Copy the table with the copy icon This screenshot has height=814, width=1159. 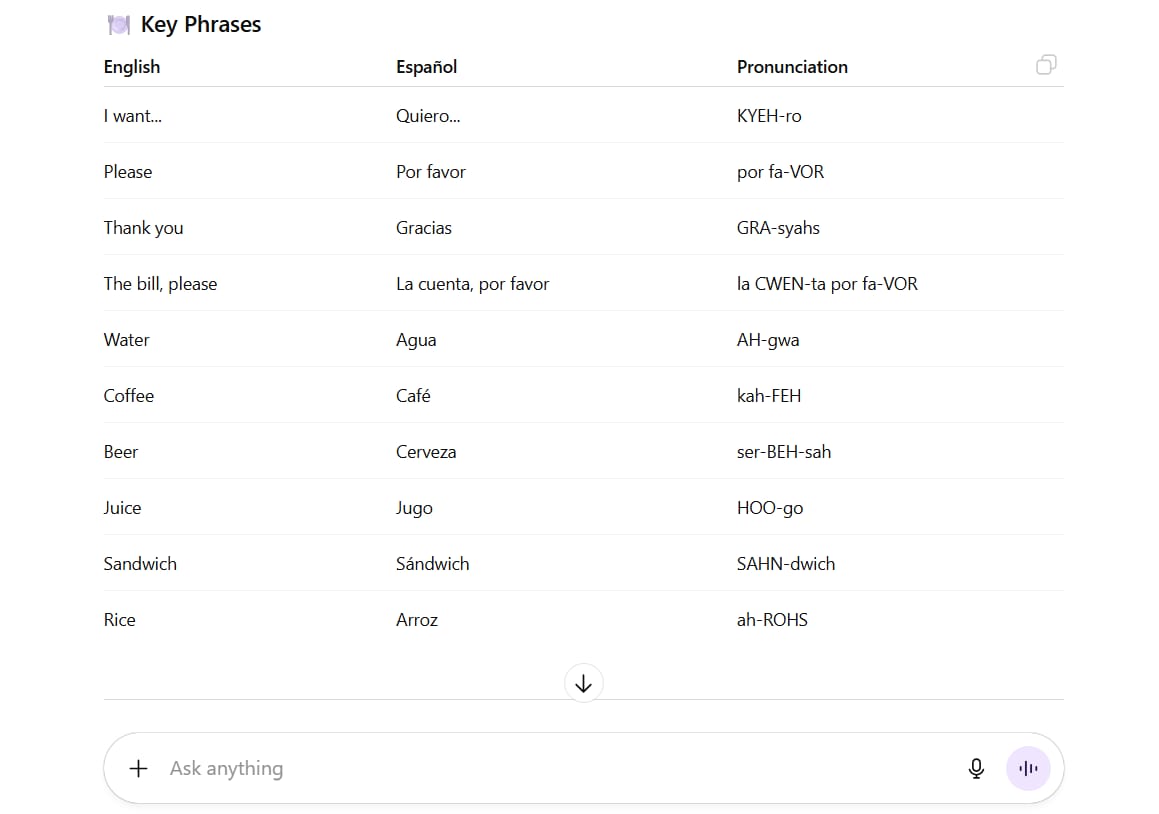[x=1046, y=65]
